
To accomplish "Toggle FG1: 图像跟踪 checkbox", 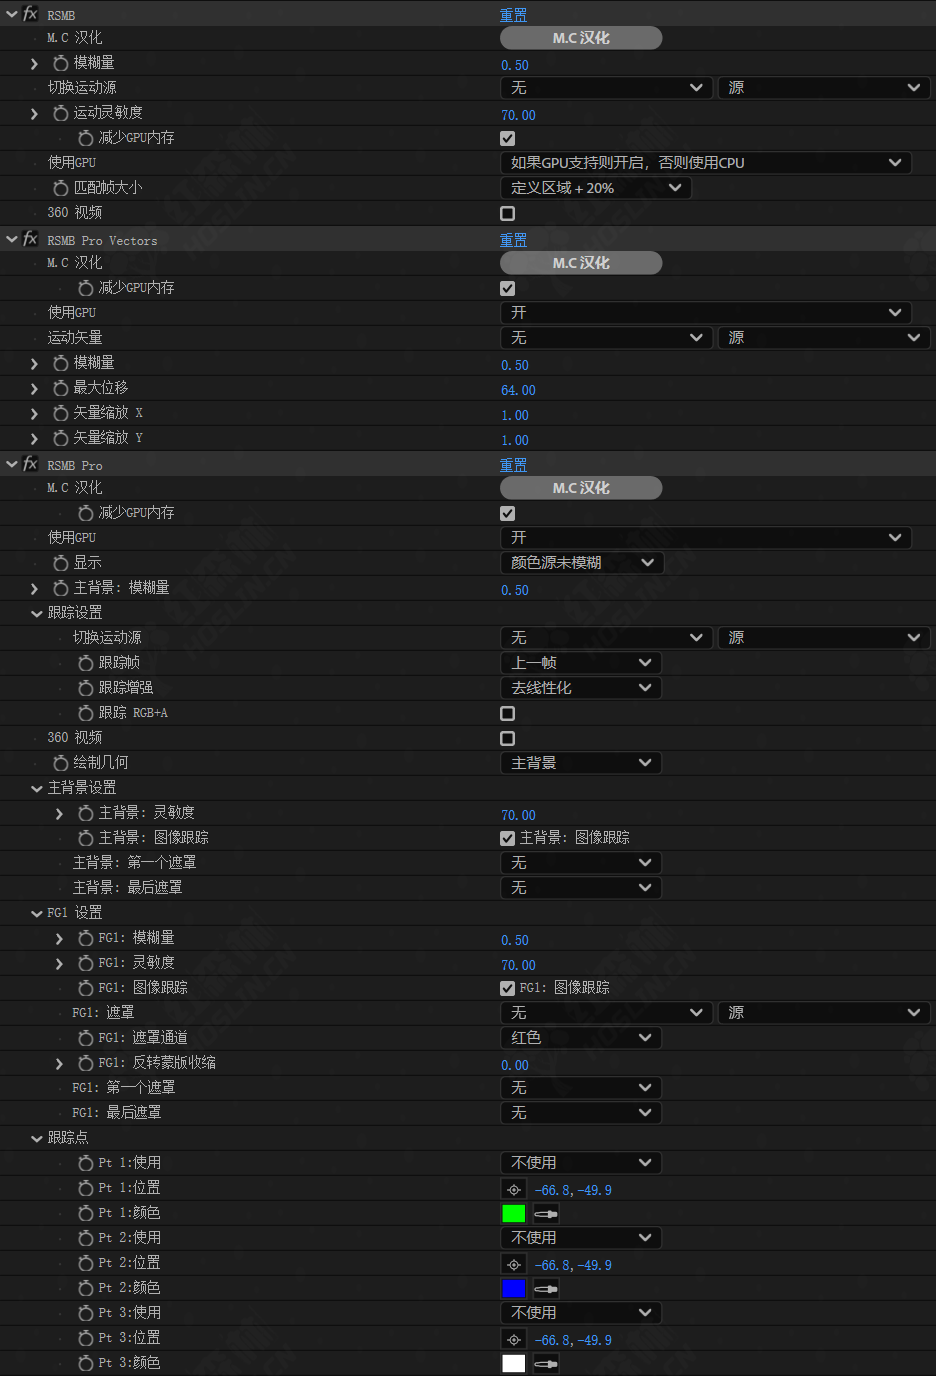I will coord(508,988).
